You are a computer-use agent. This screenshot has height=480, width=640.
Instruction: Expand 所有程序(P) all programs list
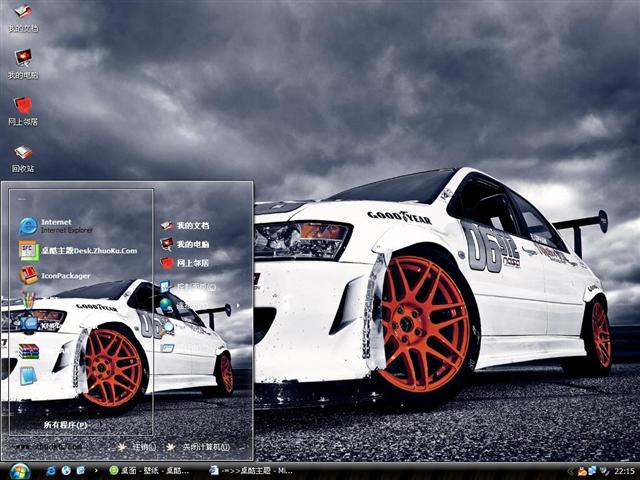pos(65,425)
